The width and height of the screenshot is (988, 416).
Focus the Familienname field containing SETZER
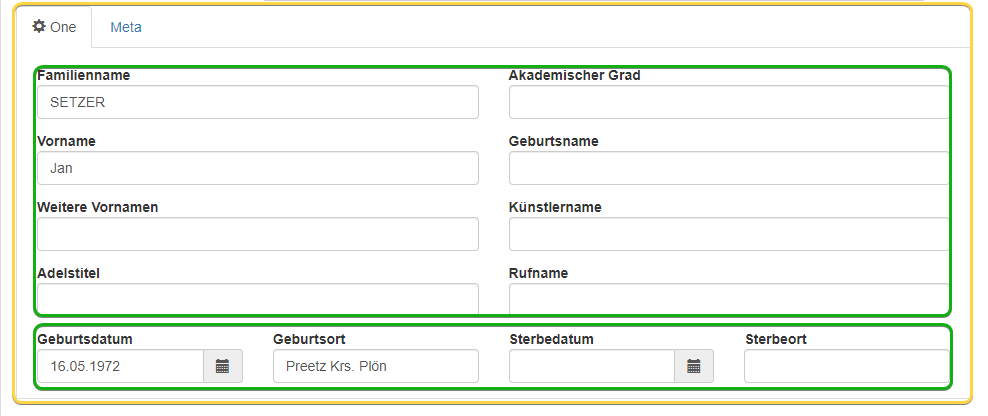click(258, 102)
